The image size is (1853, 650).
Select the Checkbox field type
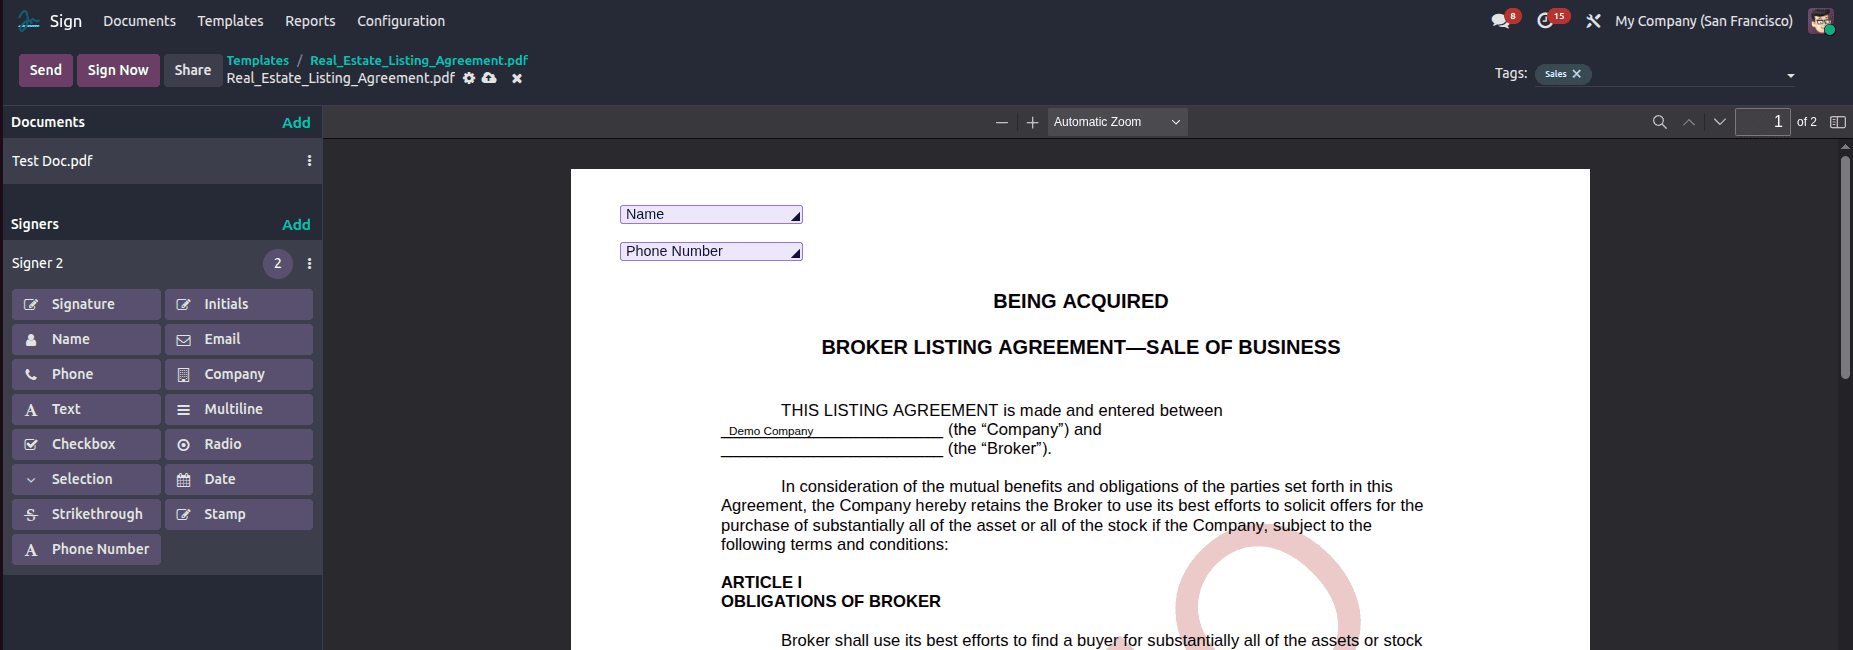point(86,444)
